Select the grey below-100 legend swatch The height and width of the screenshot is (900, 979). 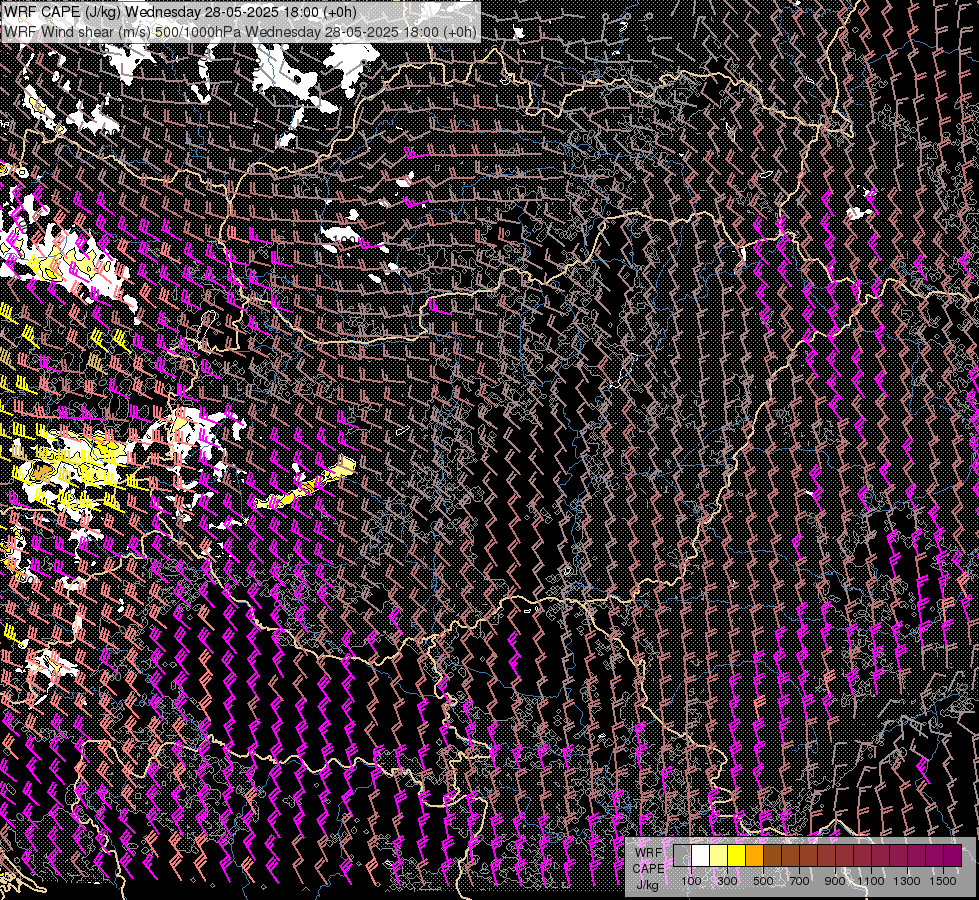pyautogui.click(x=682, y=856)
